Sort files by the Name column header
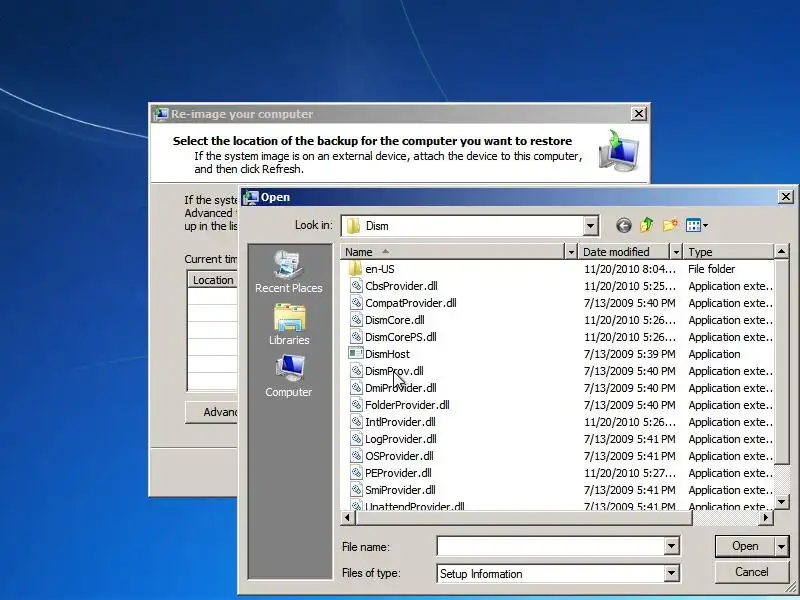This screenshot has width=800, height=600. tap(453, 252)
